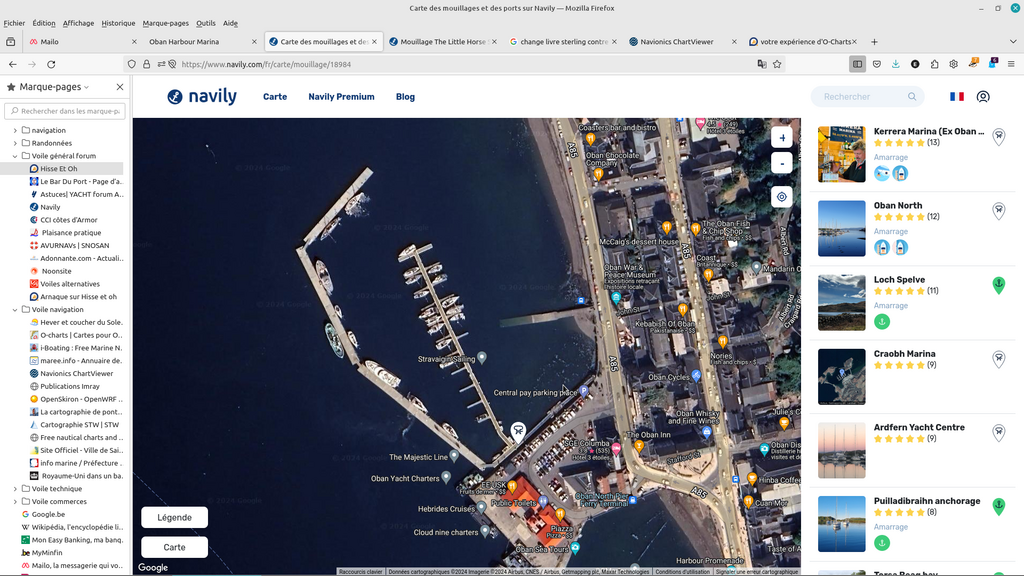
Task: Switch map view using the Carte button
Action: (174, 547)
